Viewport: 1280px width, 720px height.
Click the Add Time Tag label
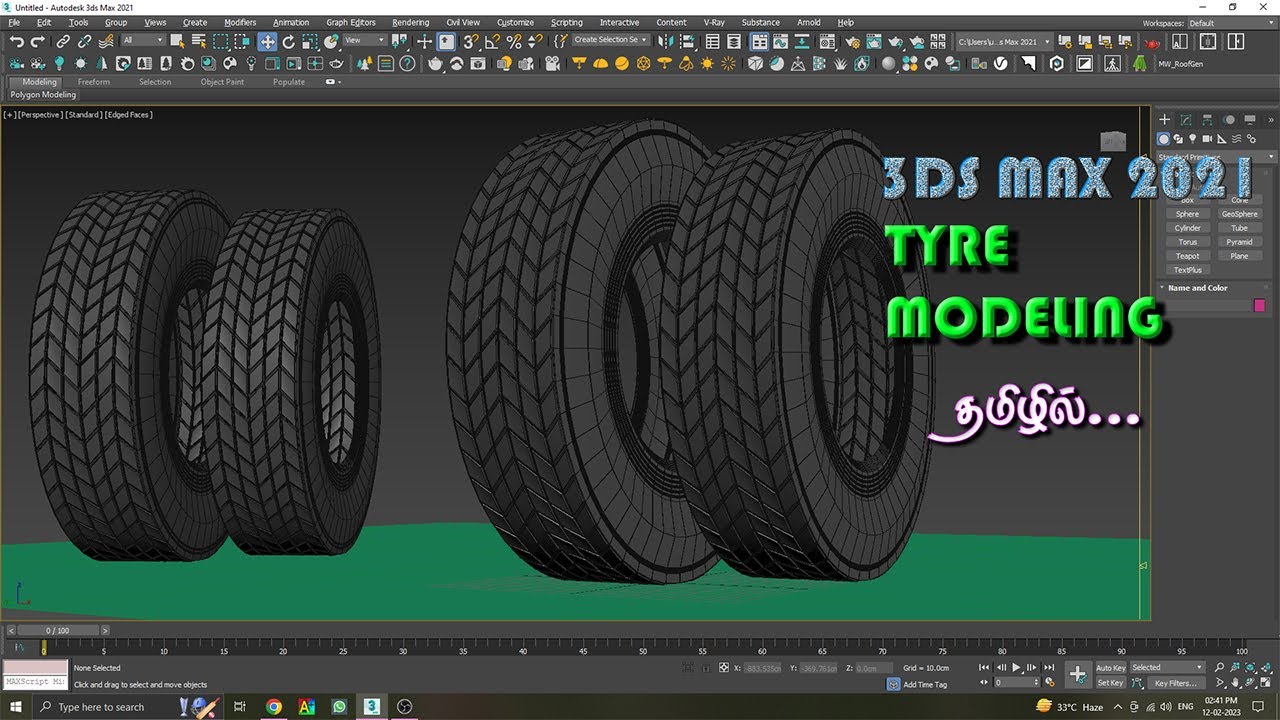tap(925, 685)
